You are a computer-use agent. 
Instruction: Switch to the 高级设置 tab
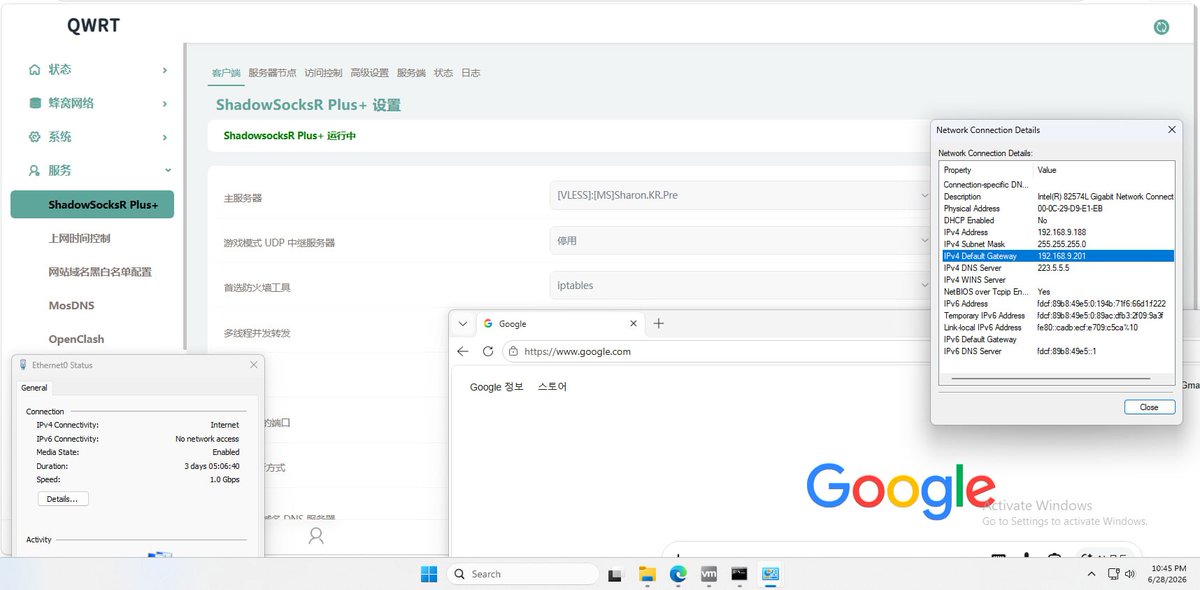coord(369,73)
